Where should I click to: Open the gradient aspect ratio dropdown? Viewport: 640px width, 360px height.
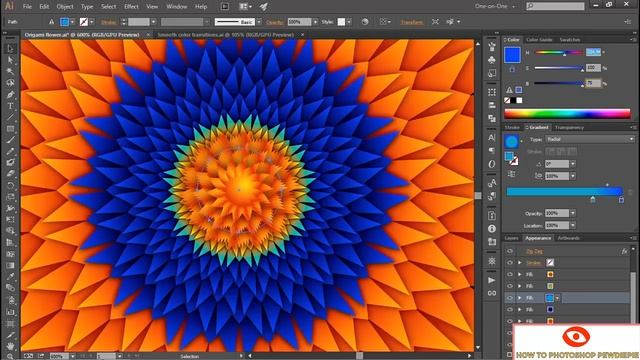[573, 176]
